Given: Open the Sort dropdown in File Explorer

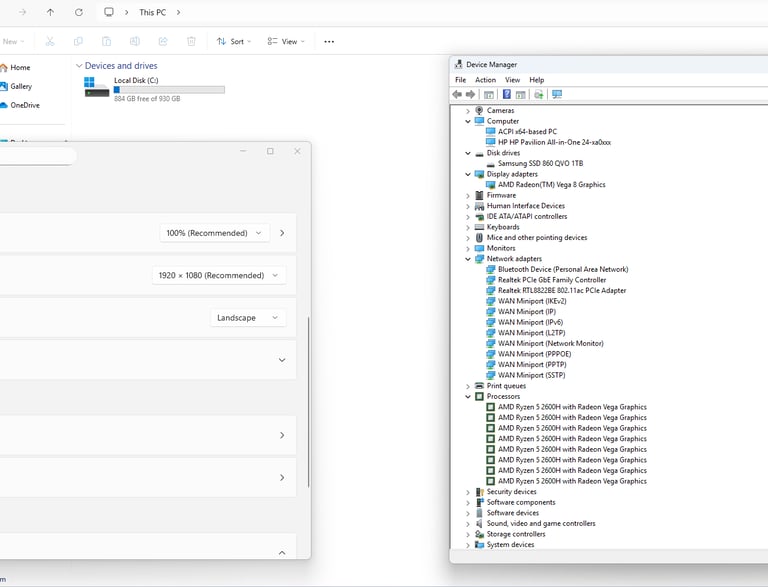Looking at the screenshot, I should [234, 42].
